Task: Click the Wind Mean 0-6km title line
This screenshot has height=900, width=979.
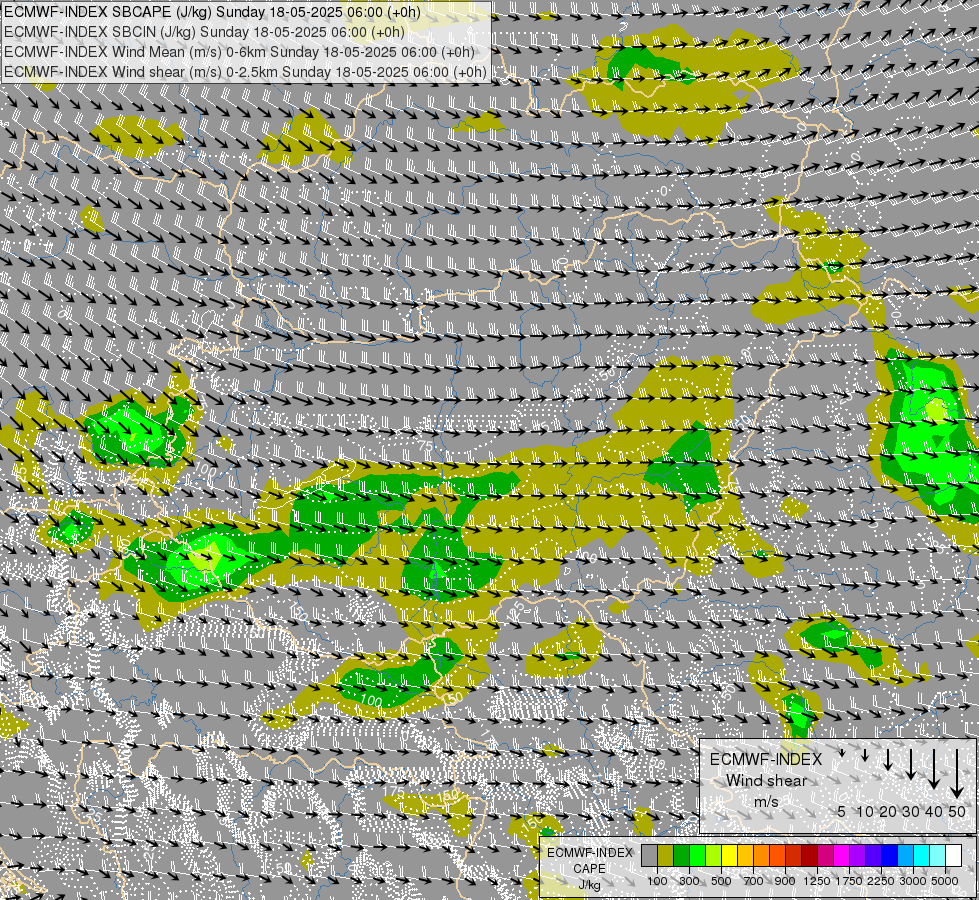Action: [x=239, y=52]
